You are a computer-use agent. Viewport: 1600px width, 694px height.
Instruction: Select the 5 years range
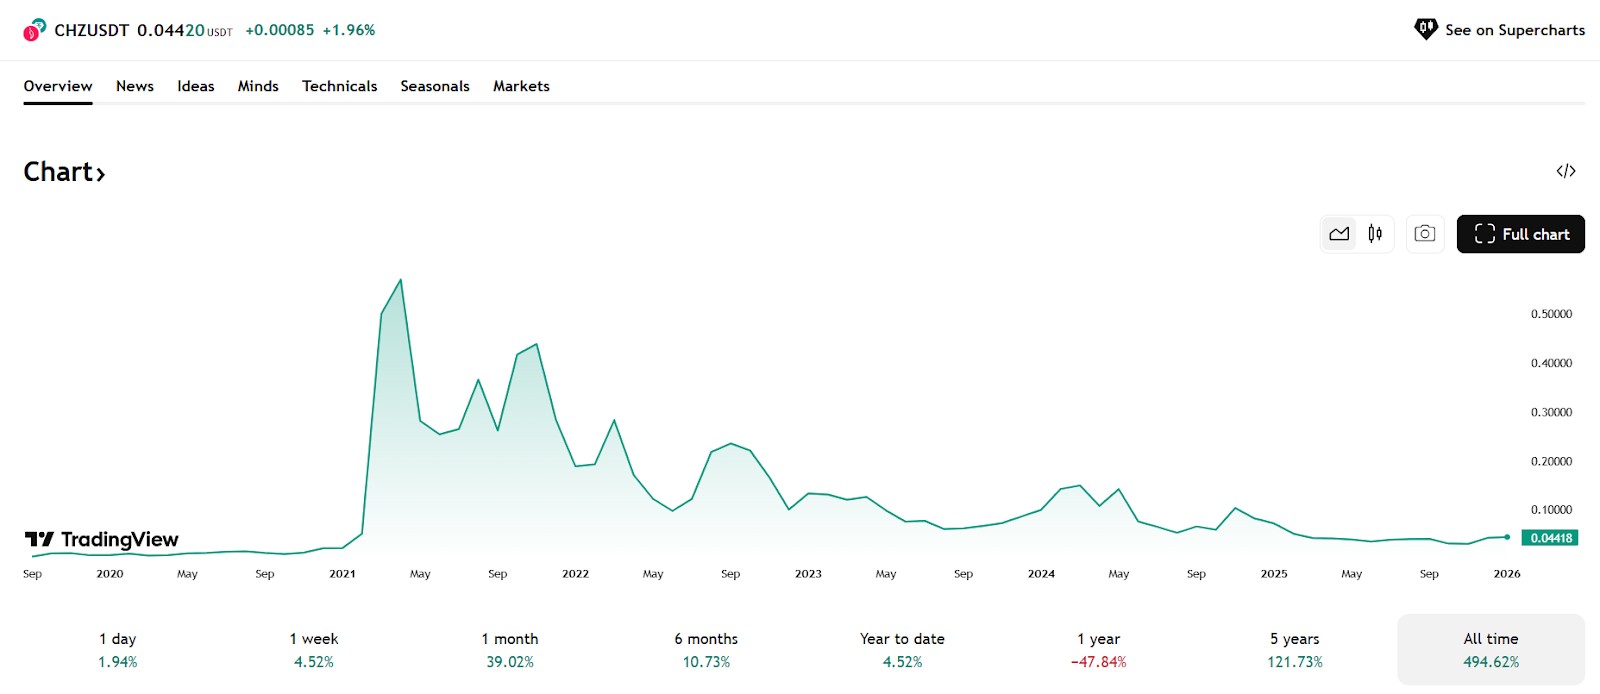click(x=1295, y=650)
